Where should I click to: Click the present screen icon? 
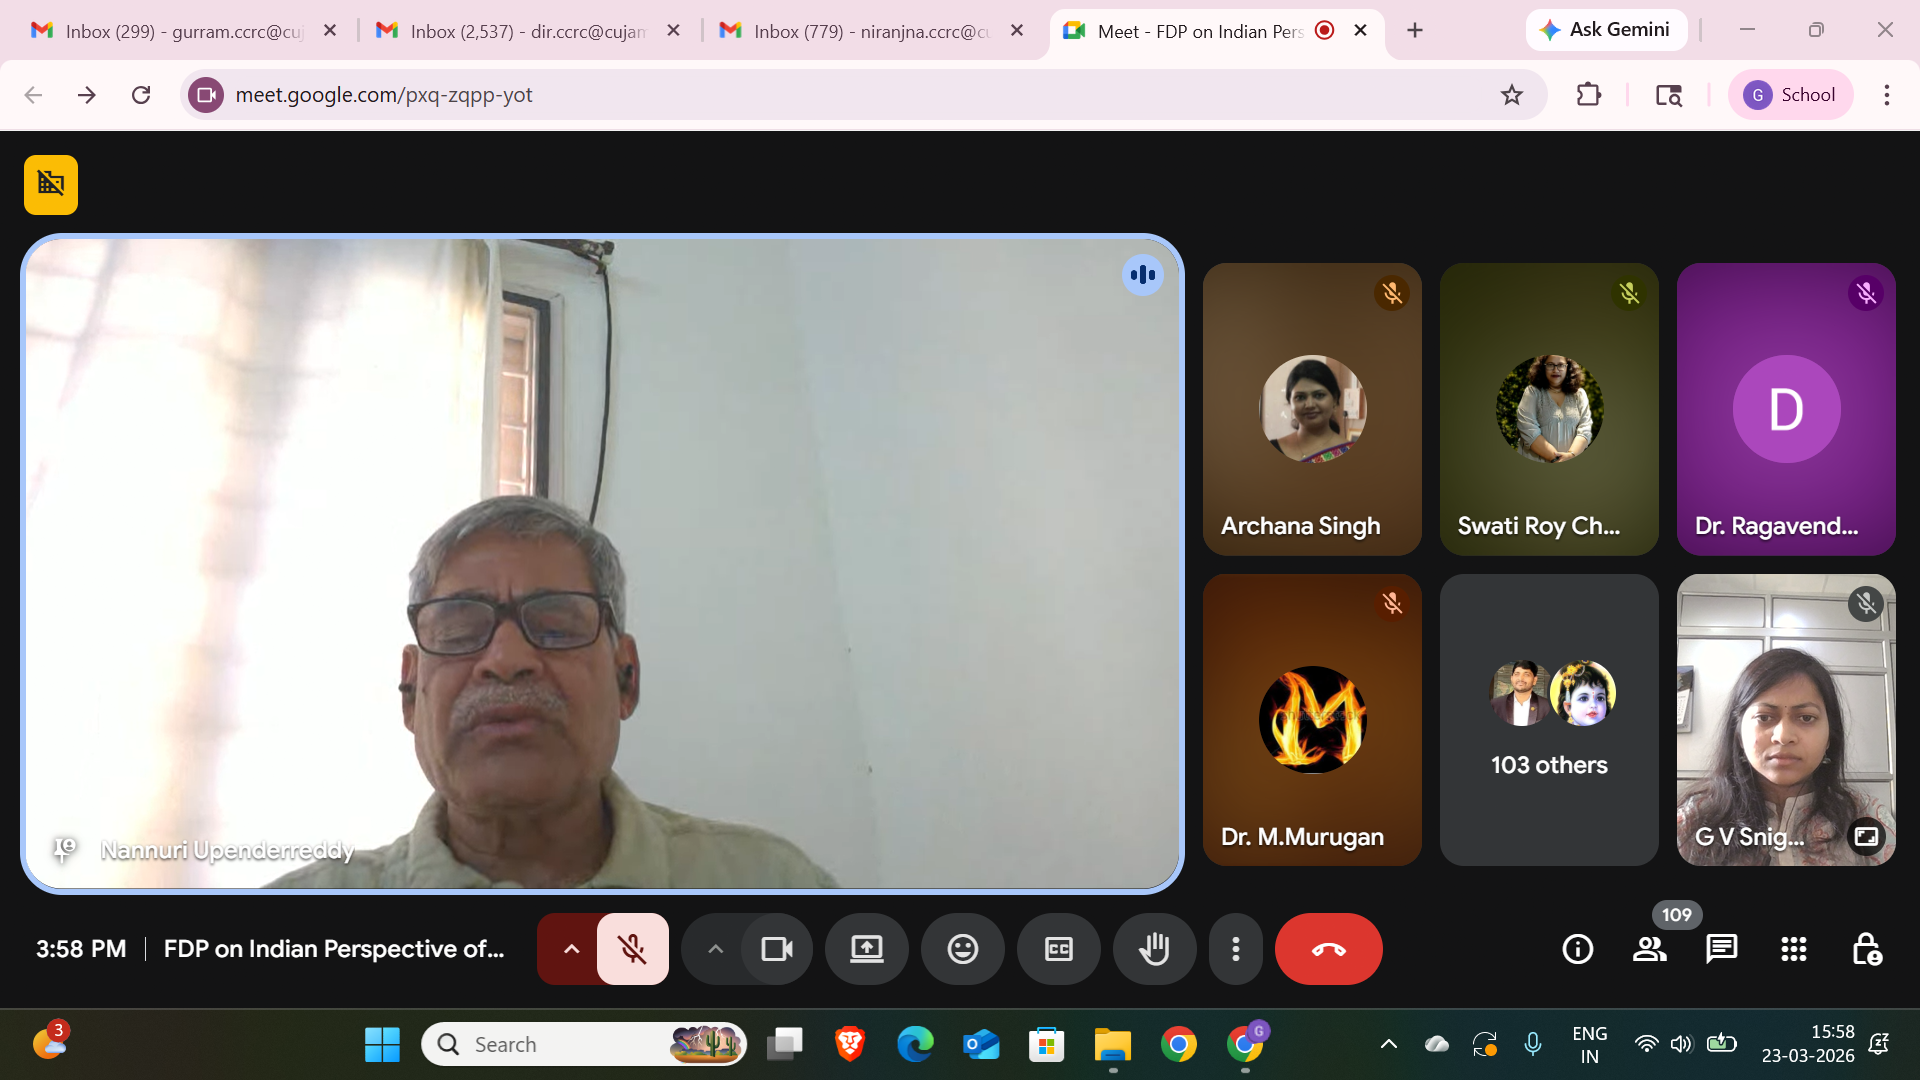coord(866,949)
